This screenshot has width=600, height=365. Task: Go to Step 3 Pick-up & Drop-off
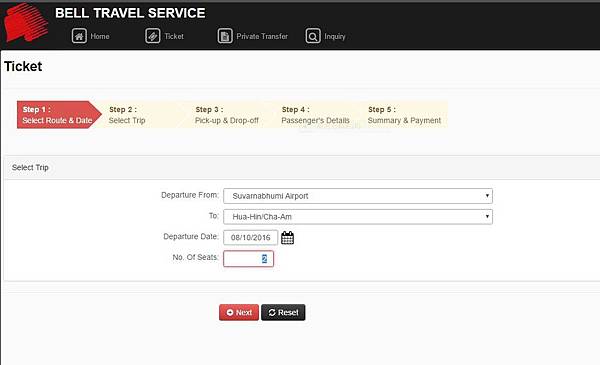coord(227,115)
